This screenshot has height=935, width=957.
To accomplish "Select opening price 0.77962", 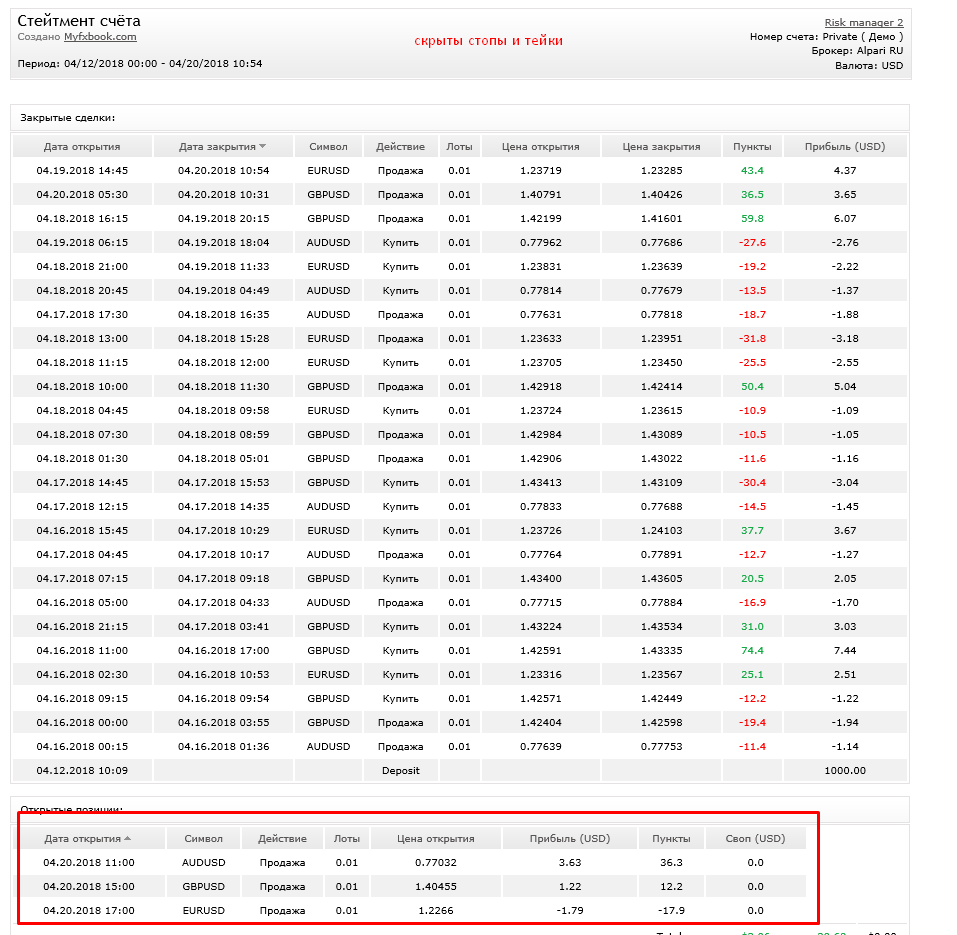I will pyautogui.click(x=541, y=242).
